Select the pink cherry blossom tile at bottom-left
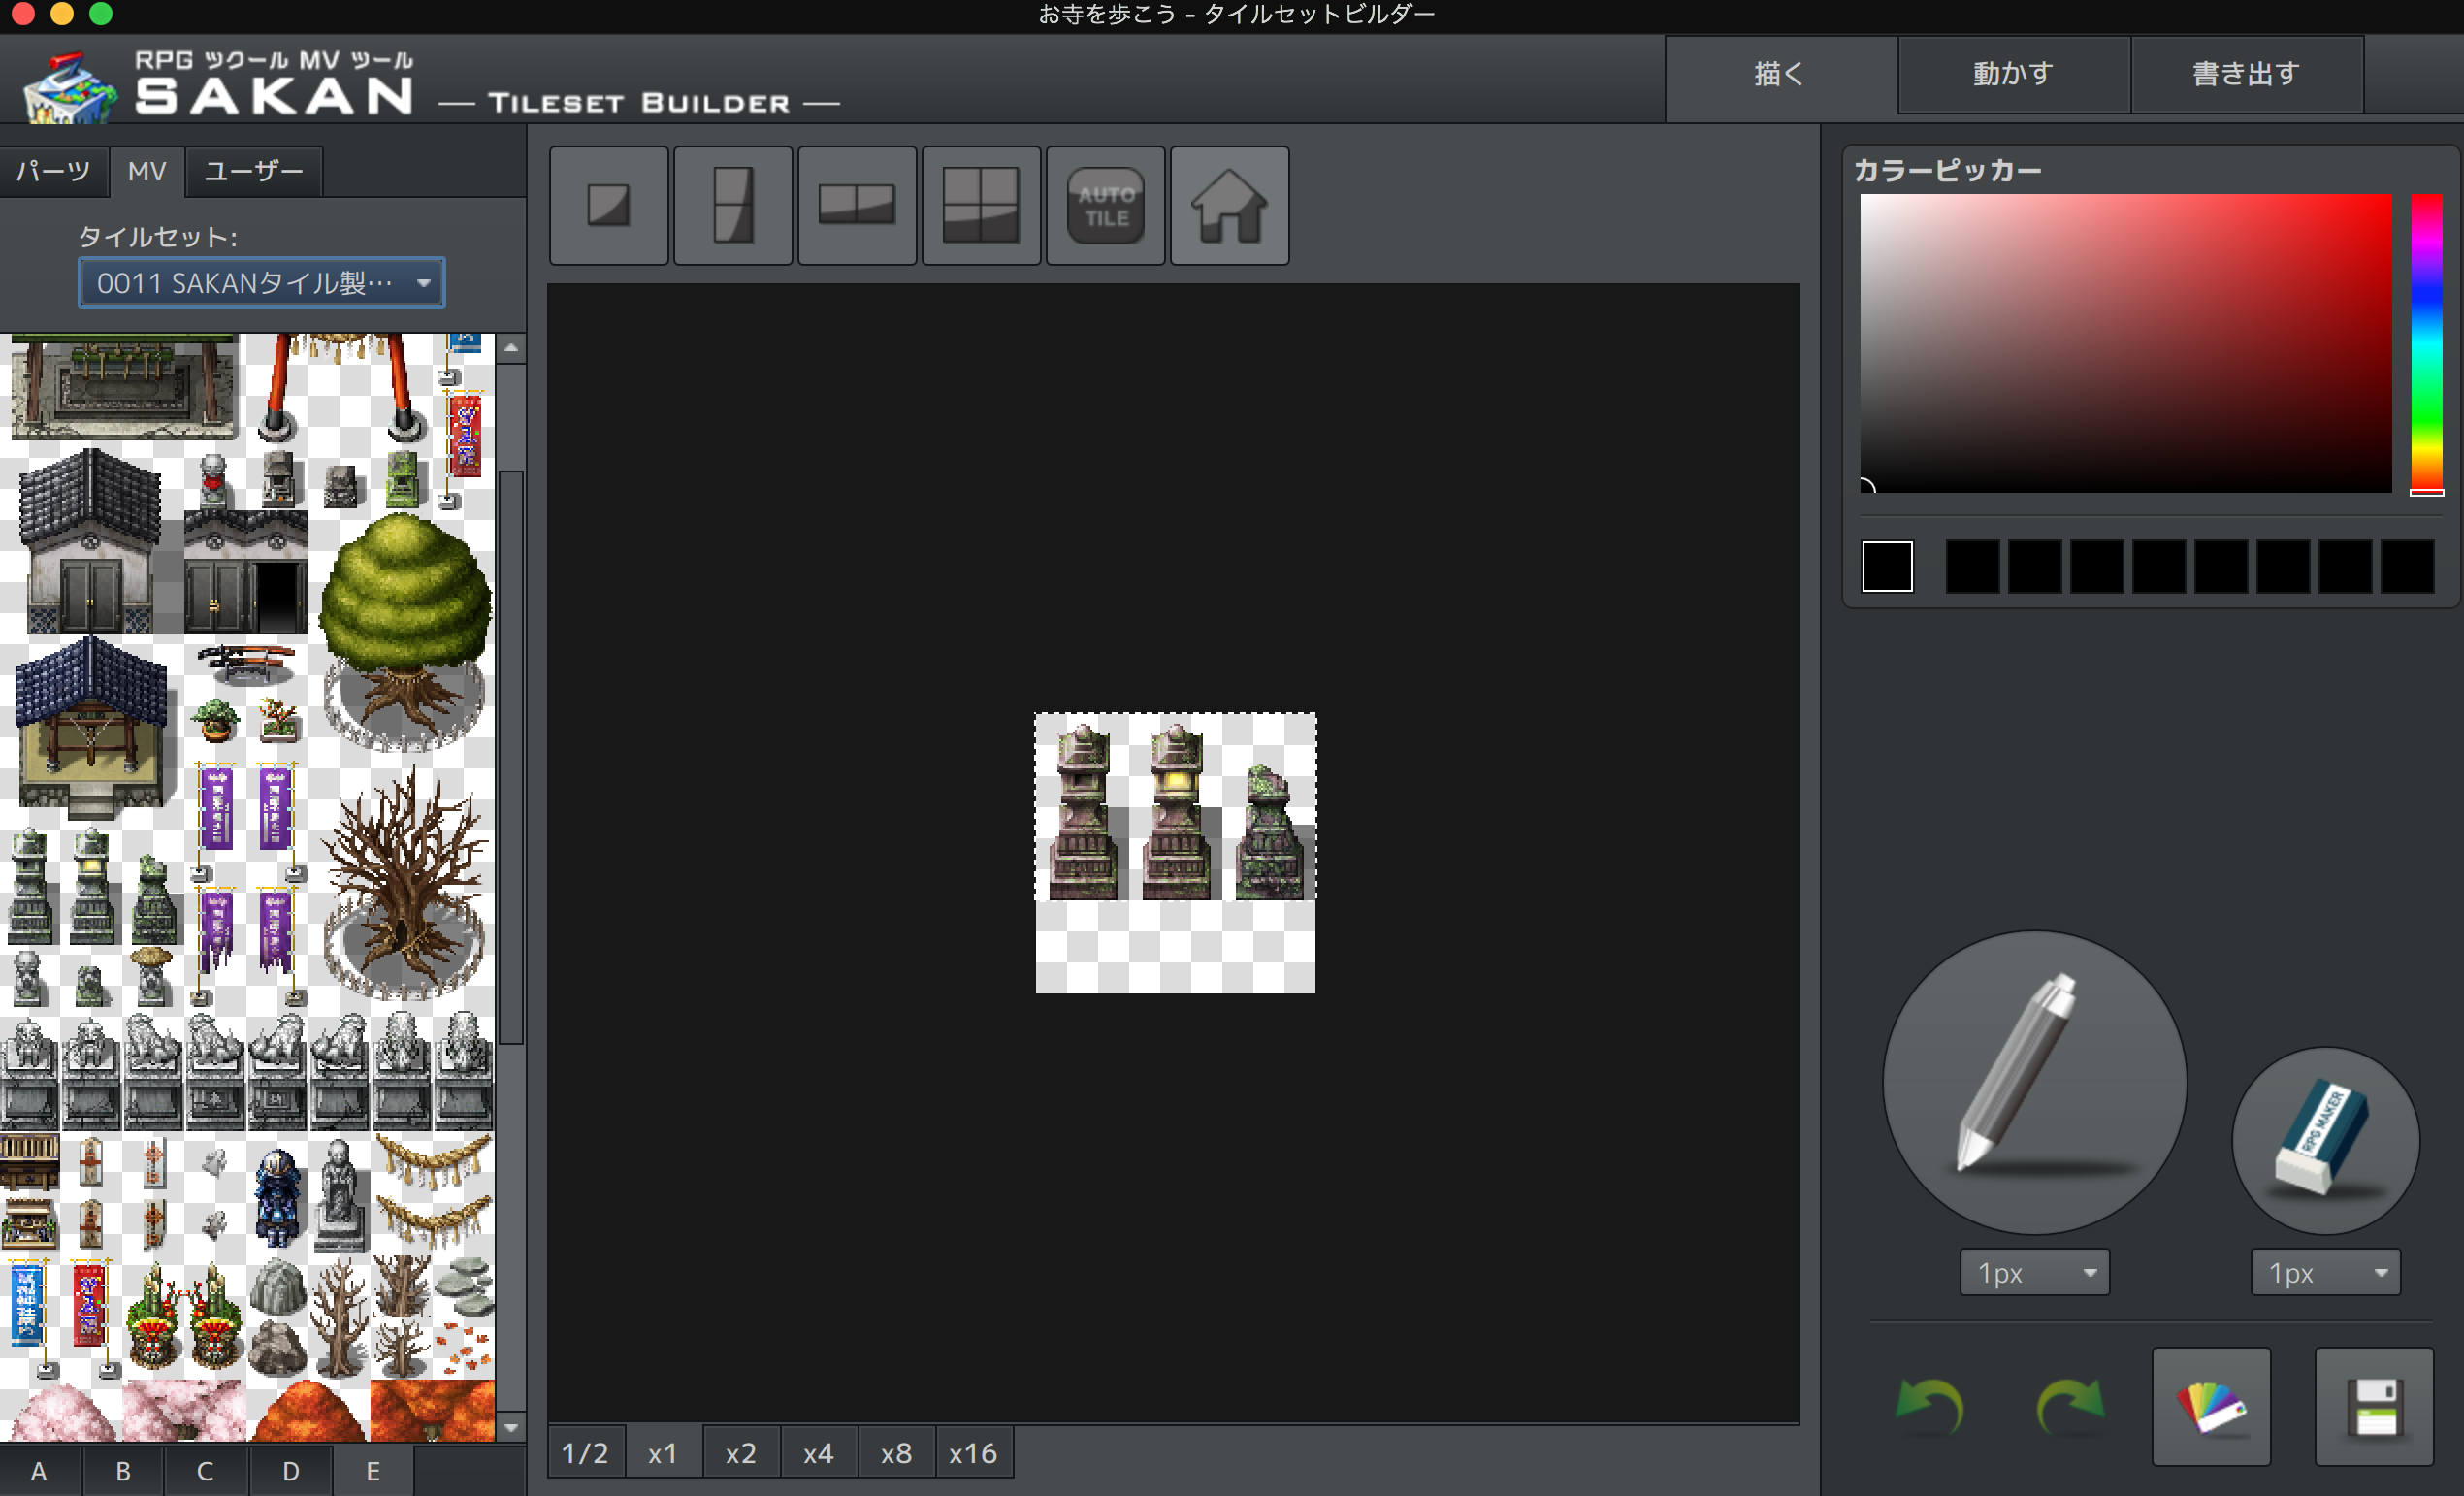 [x=62, y=1412]
